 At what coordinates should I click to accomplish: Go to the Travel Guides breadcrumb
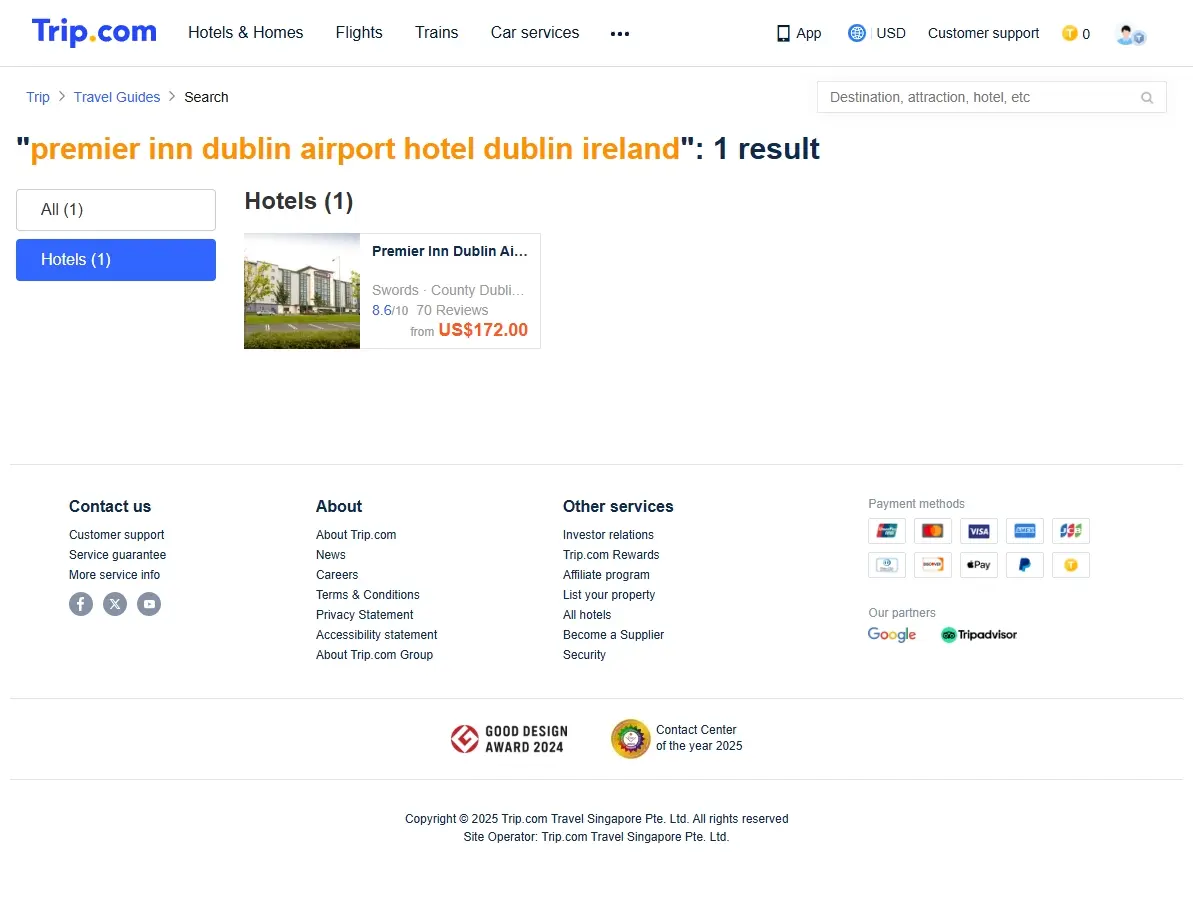coord(116,97)
